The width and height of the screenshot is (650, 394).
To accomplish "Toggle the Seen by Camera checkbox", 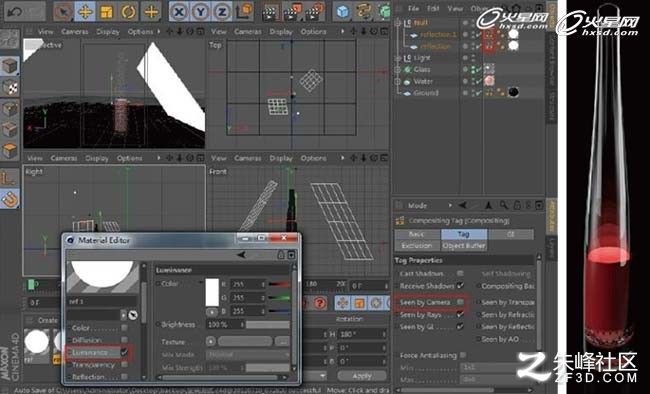I will pyautogui.click(x=460, y=302).
